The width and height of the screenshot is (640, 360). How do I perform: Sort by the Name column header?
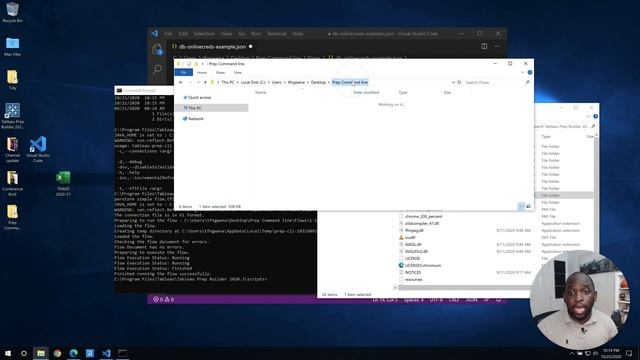[260, 93]
